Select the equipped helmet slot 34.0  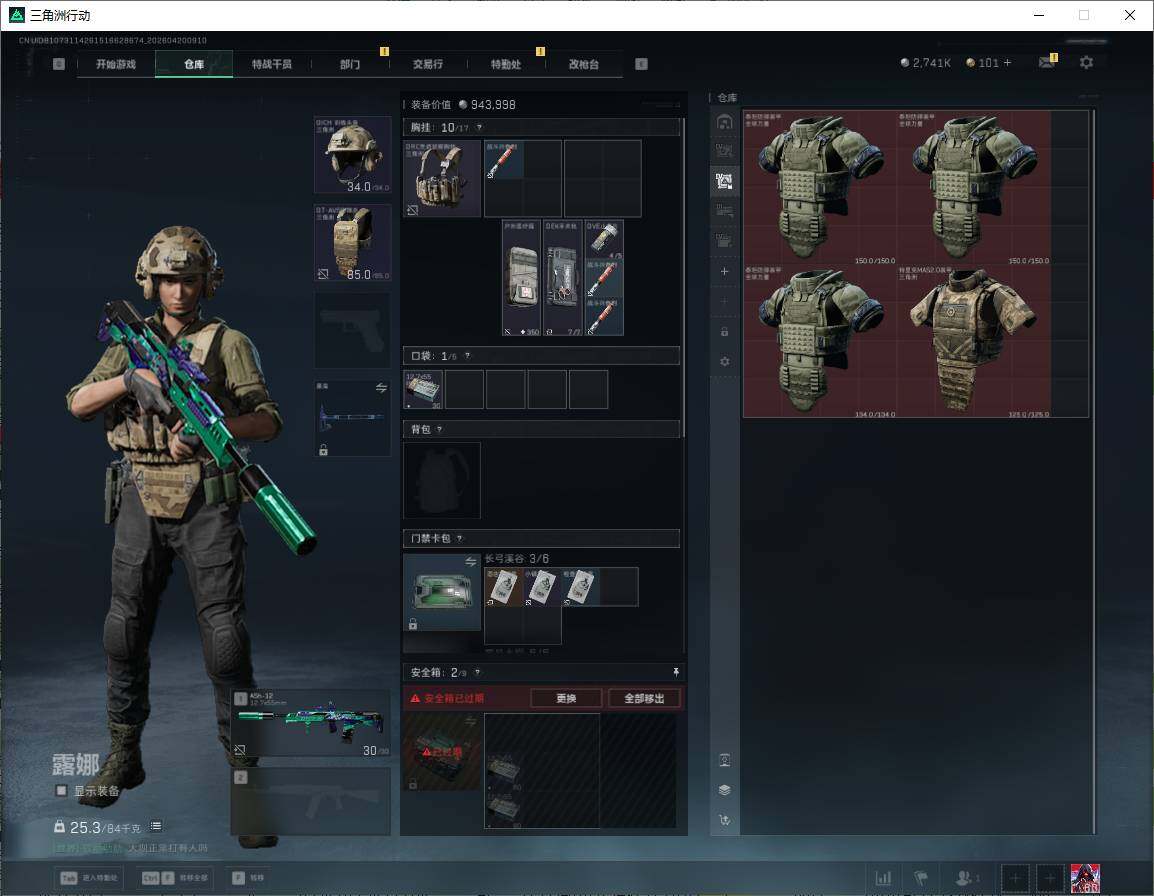[x=353, y=155]
